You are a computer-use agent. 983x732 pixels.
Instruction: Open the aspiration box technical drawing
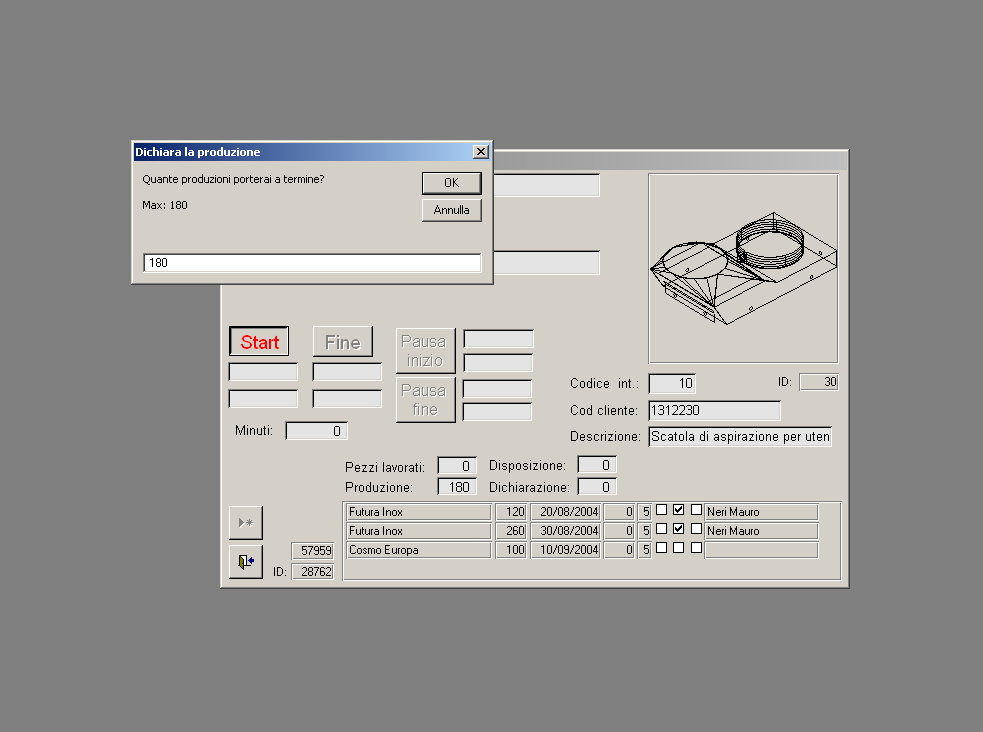[744, 268]
